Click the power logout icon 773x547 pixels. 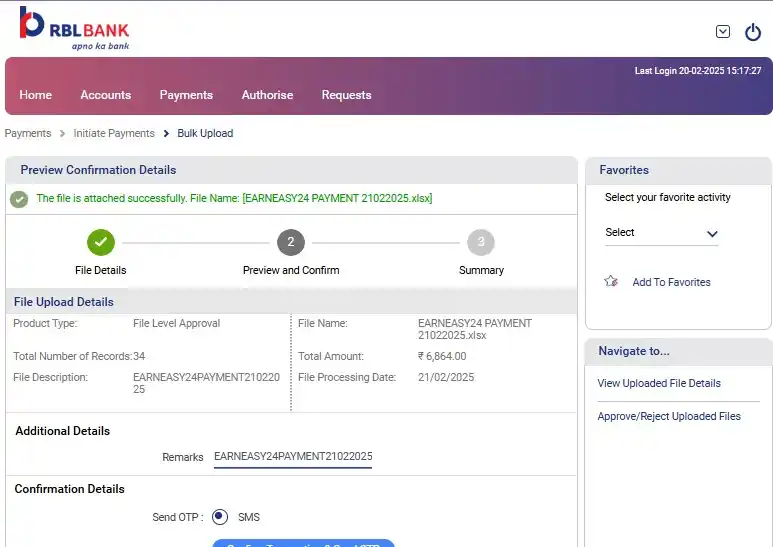[753, 32]
